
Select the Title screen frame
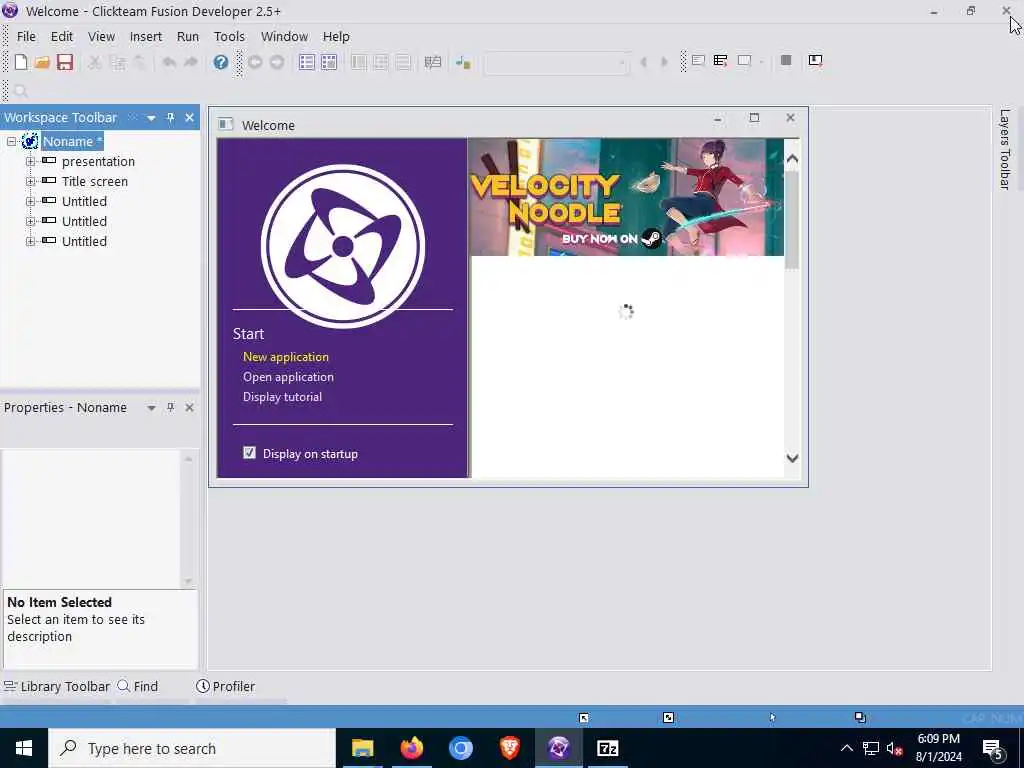(x=95, y=182)
